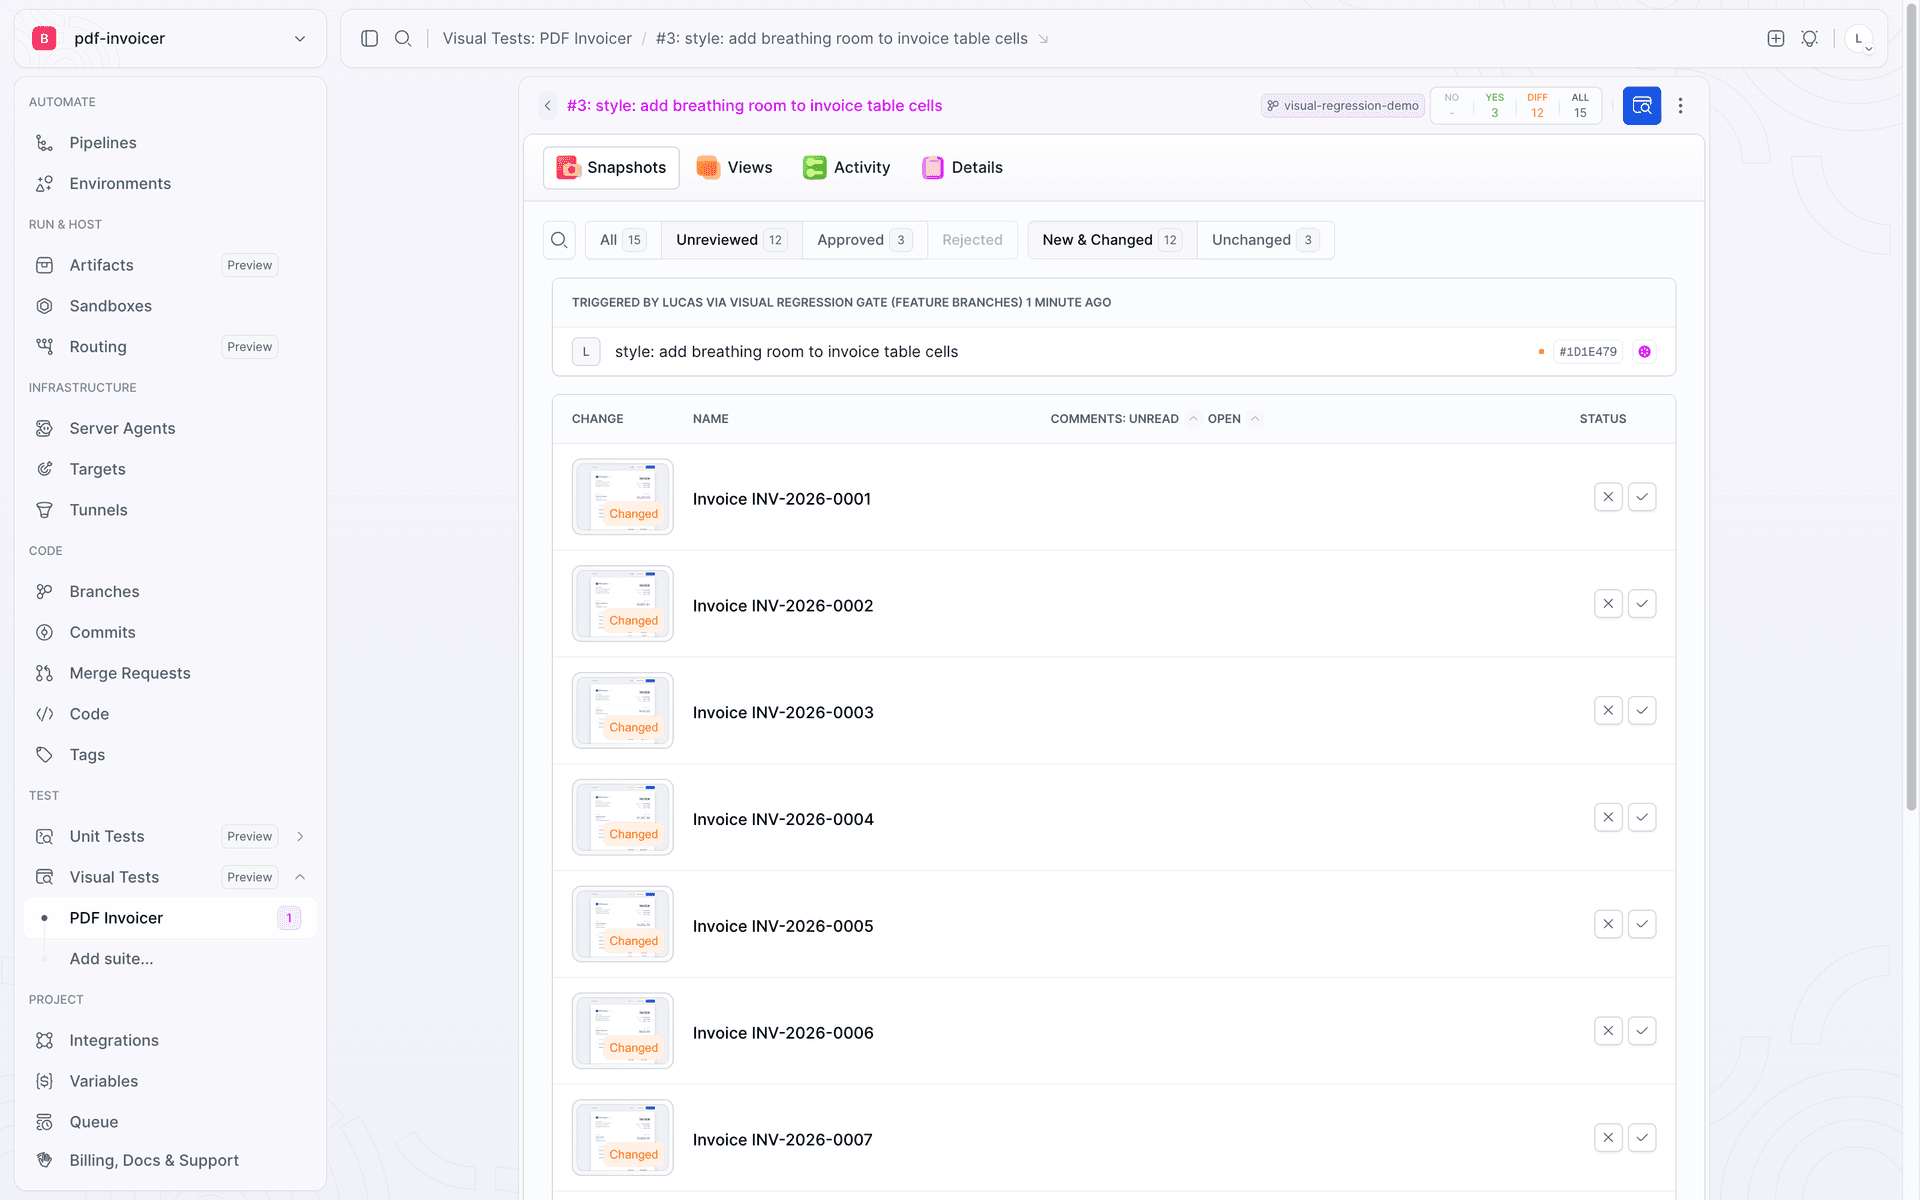1920x1200 pixels.
Task: Click commit hash #1D1E479
Action: pos(1588,352)
